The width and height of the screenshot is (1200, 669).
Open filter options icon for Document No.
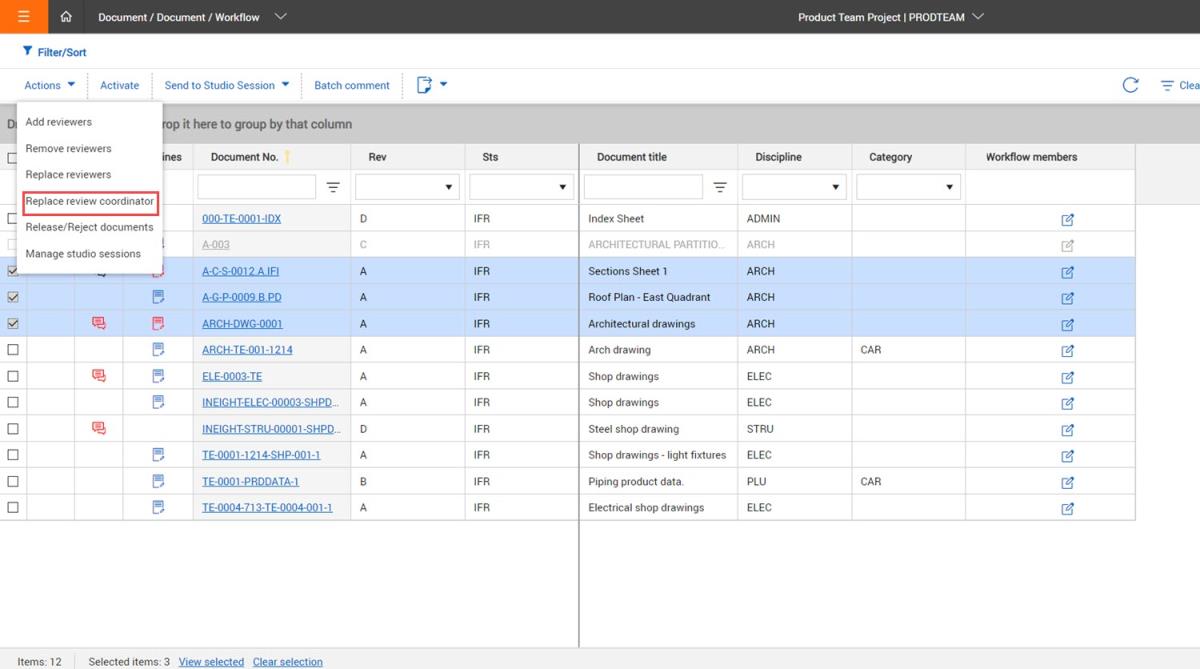tap(333, 188)
